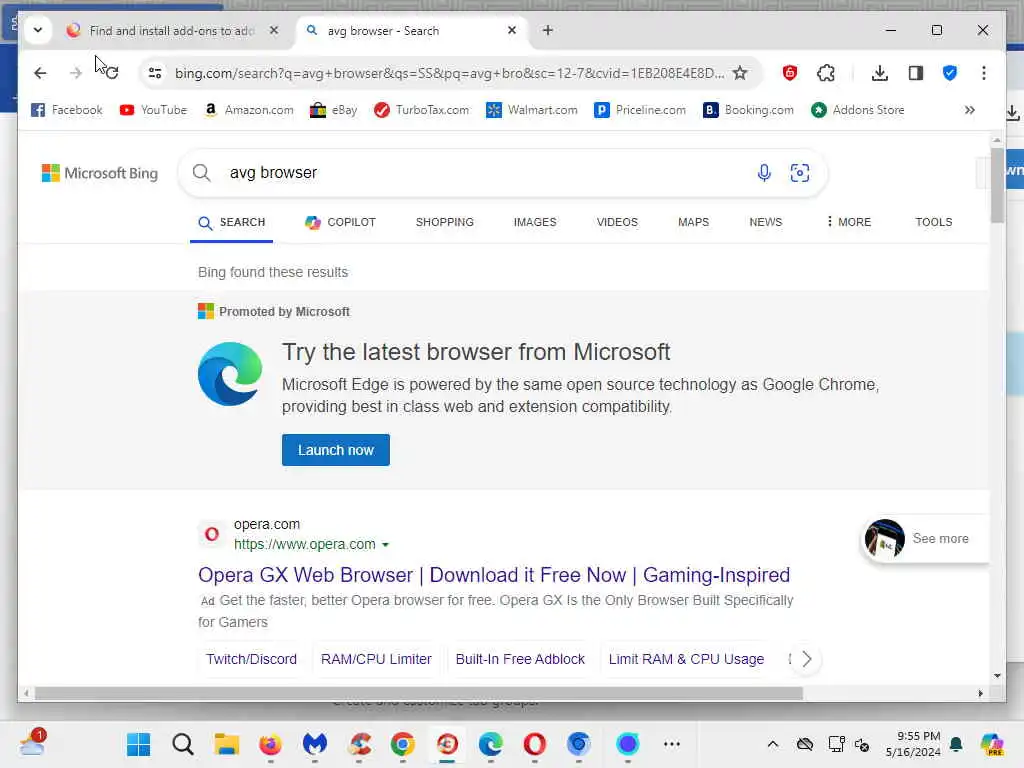1024x768 pixels.
Task: Open the YouTube bookmark
Action: [x=153, y=110]
